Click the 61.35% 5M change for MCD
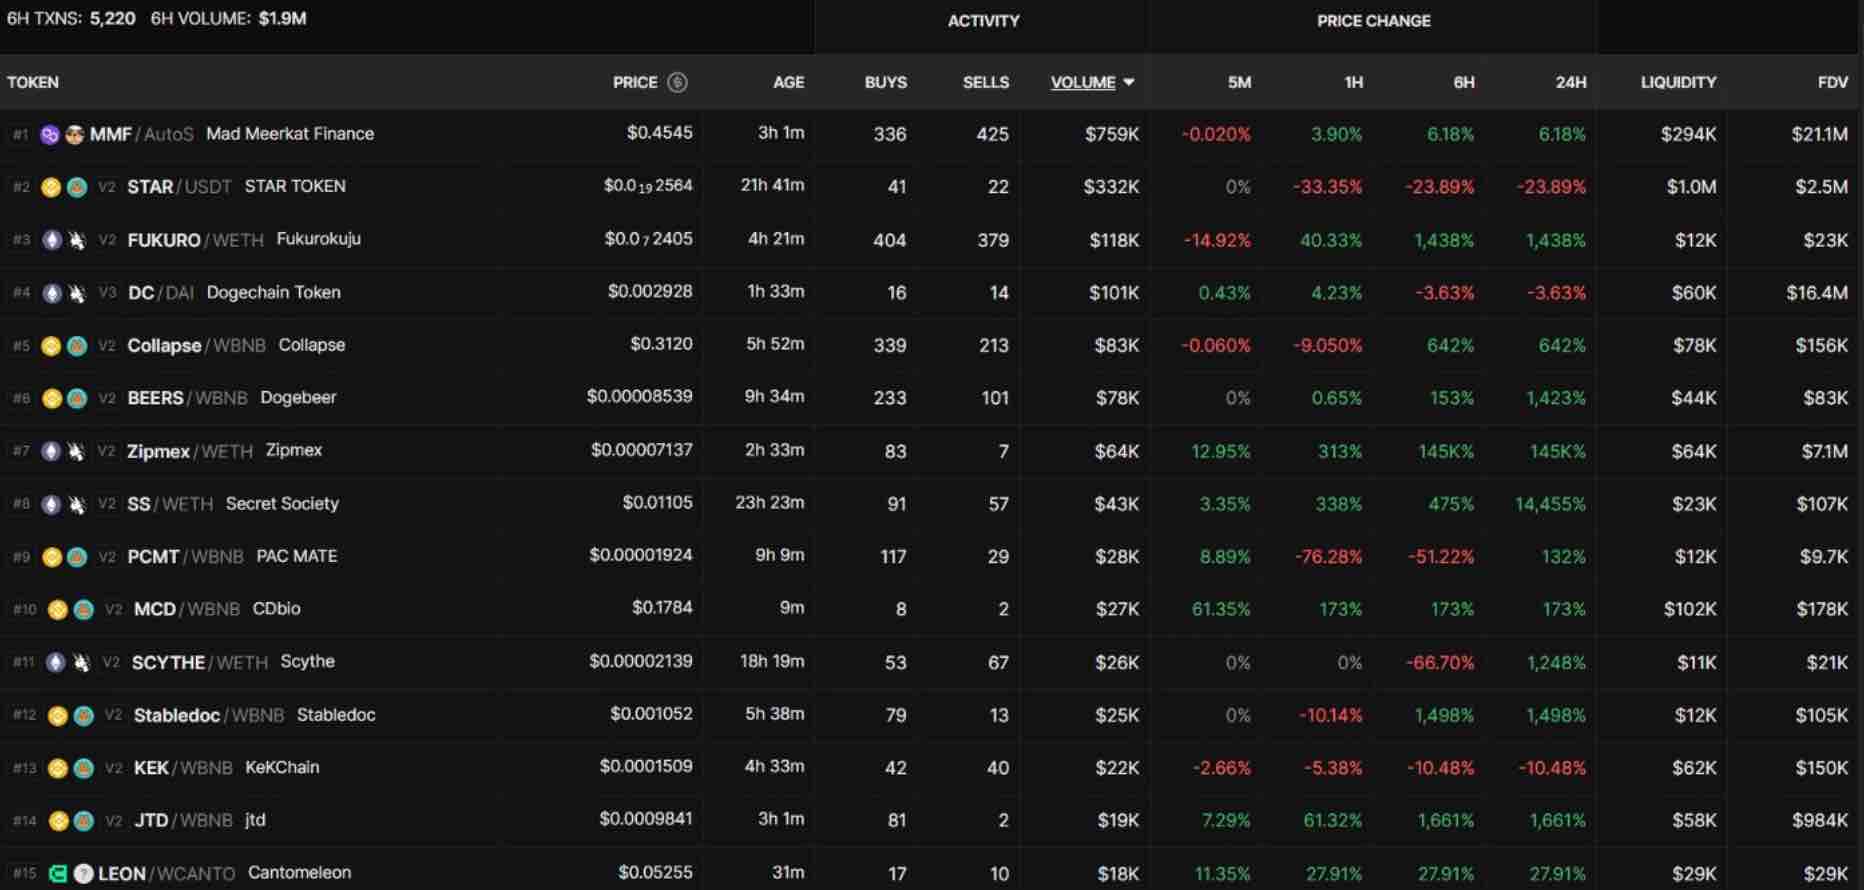This screenshot has height=890, width=1864. pyautogui.click(x=1221, y=610)
